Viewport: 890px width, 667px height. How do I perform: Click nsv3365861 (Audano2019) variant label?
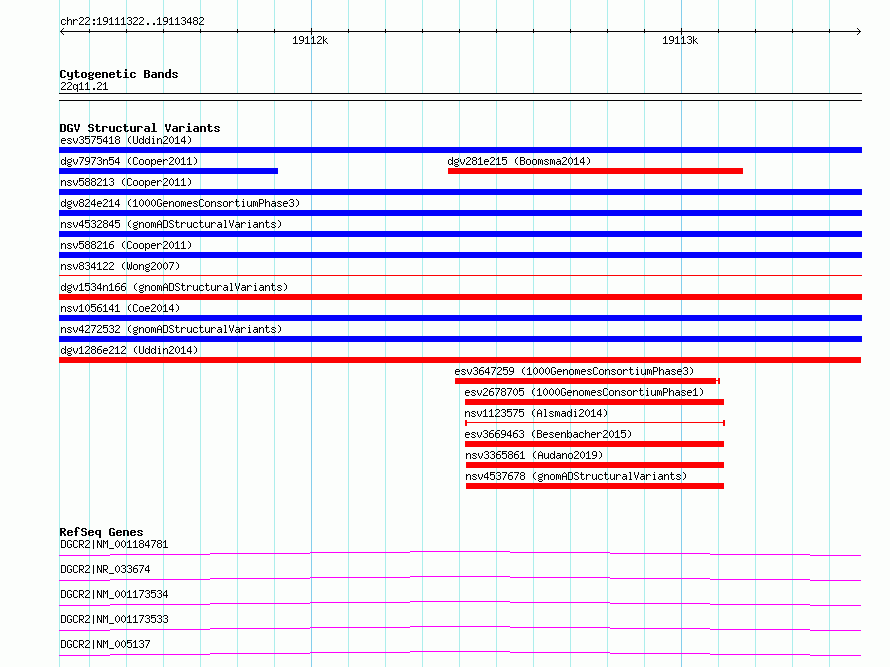(534, 455)
